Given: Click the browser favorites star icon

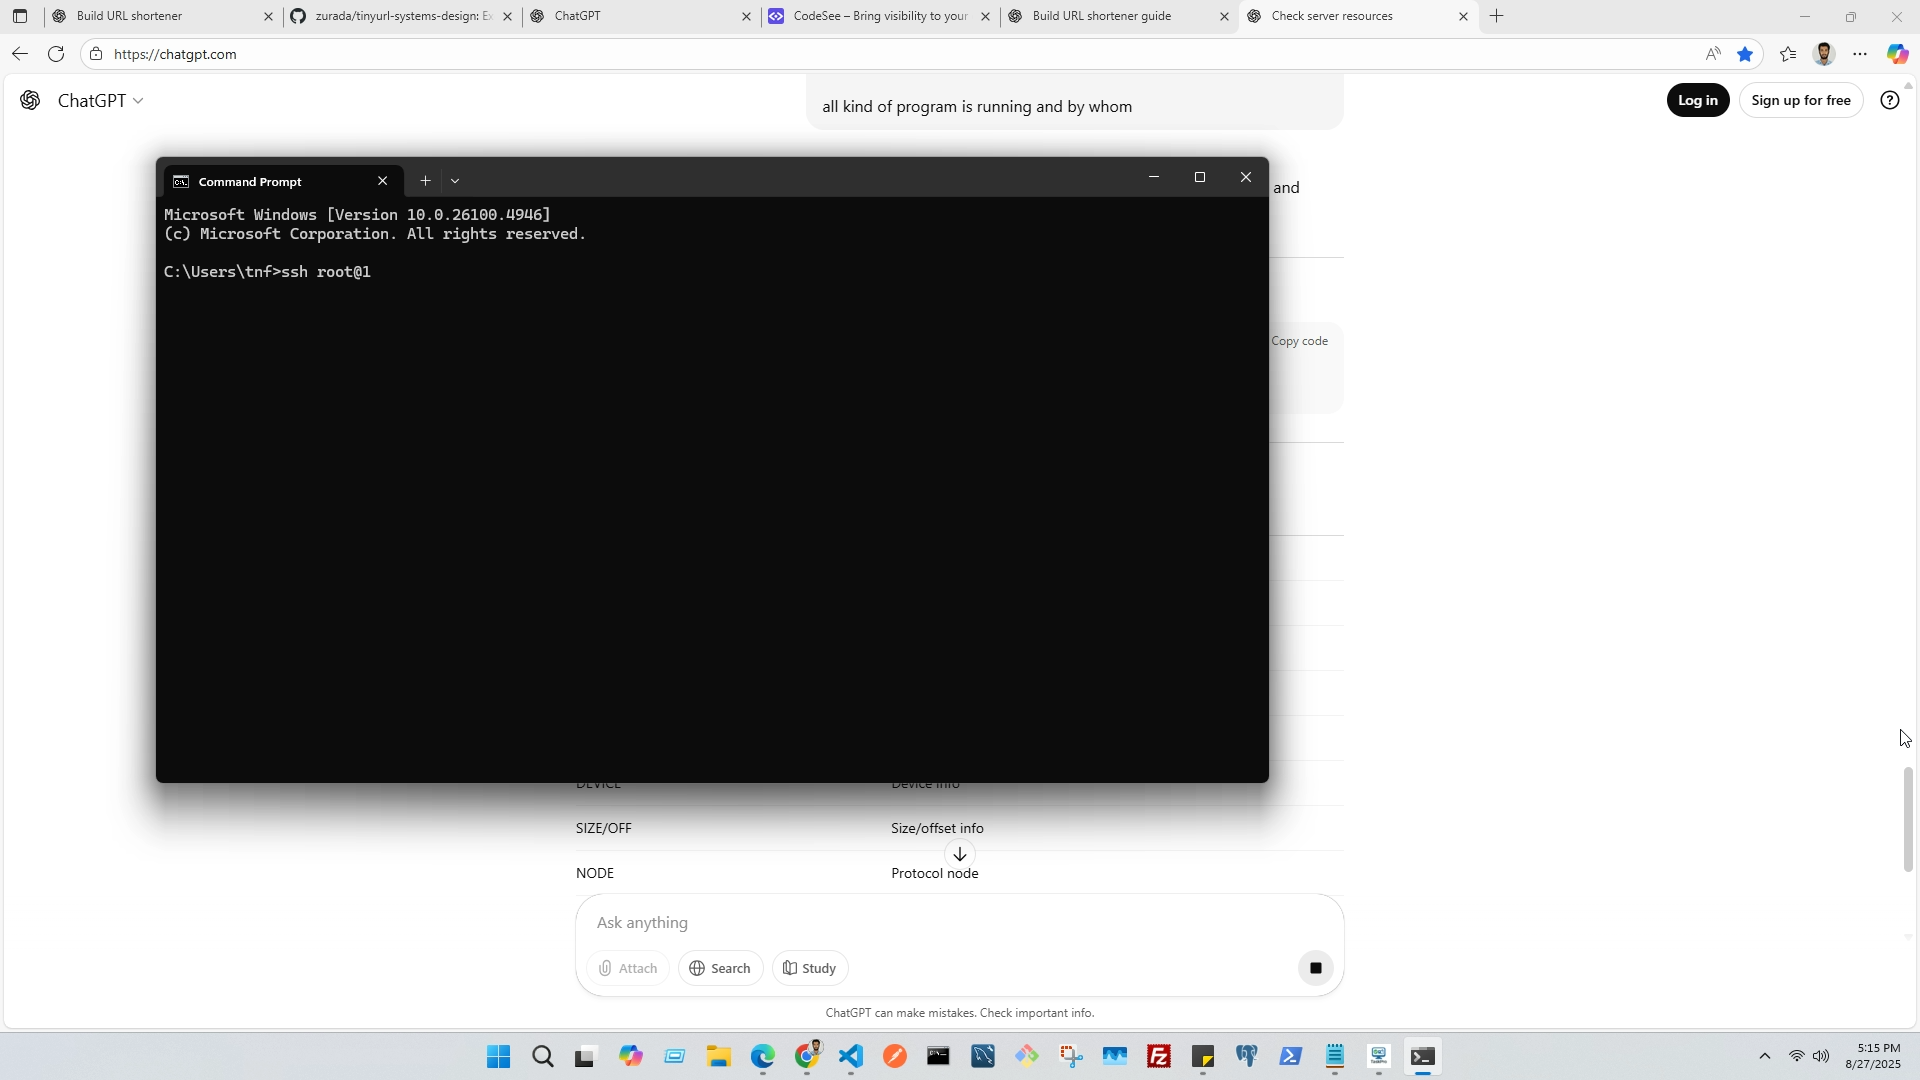Looking at the screenshot, I should click(x=1745, y=54).
